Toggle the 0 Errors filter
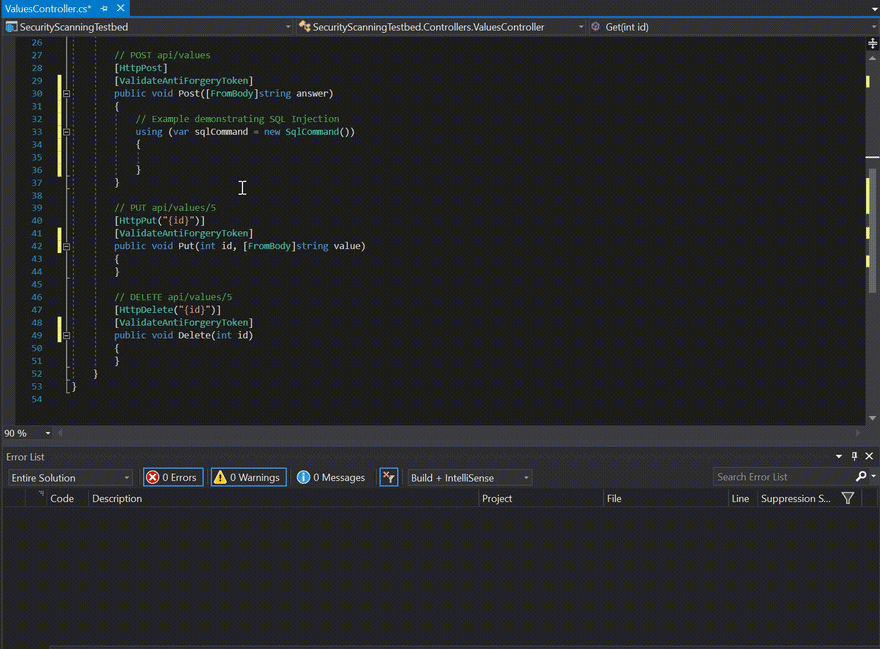The width and height of the screenshot is (880, 649). tap(173, 478)
